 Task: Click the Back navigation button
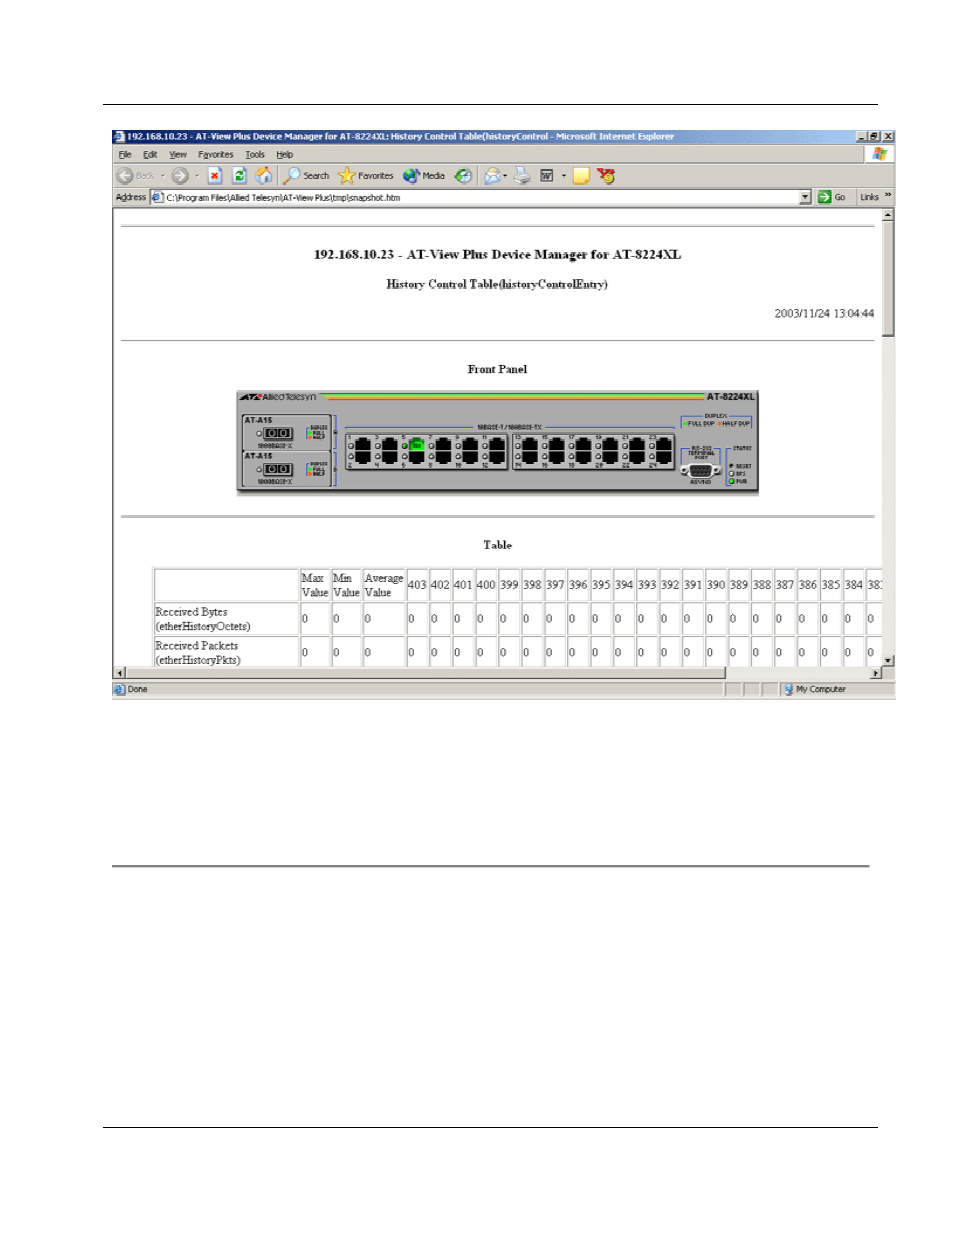pos(136,176)
